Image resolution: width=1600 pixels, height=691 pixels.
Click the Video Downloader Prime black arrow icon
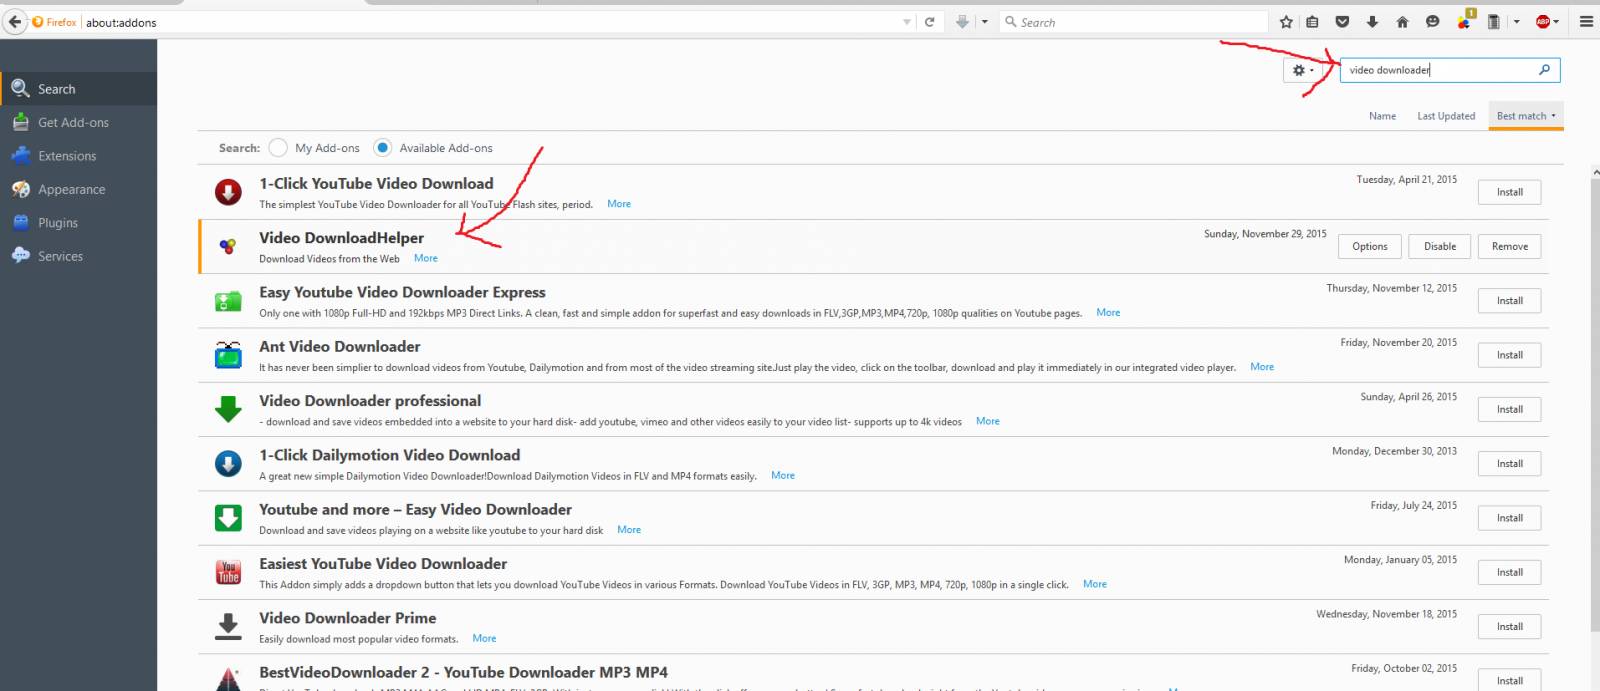pyautogui.click(x=228, y=627)
